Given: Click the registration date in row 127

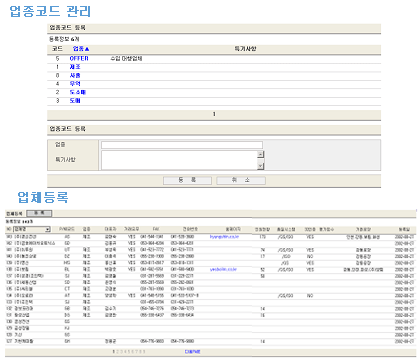Looking at the screenshot, I should coord(404,341).
